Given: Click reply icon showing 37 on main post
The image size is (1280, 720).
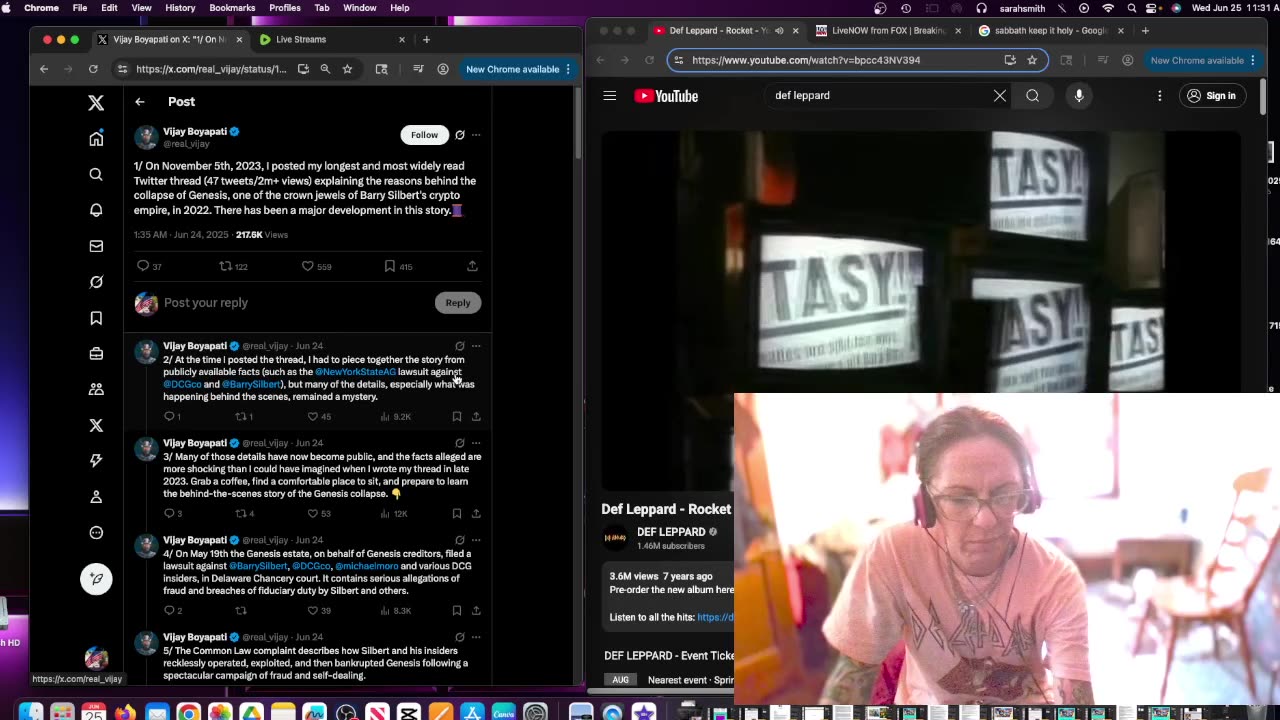Looking at the screenshot, I should 143,266.
